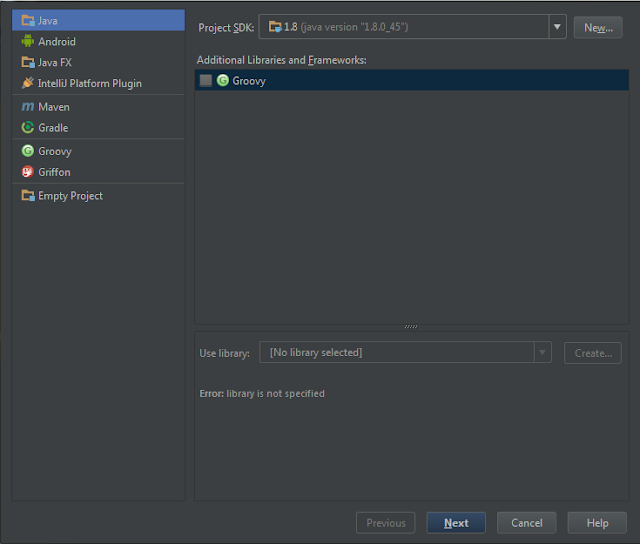Image resolution: width=640 pixels, height=544 pixels.
Task: Click the Create... library button
Action: (593, 353)
